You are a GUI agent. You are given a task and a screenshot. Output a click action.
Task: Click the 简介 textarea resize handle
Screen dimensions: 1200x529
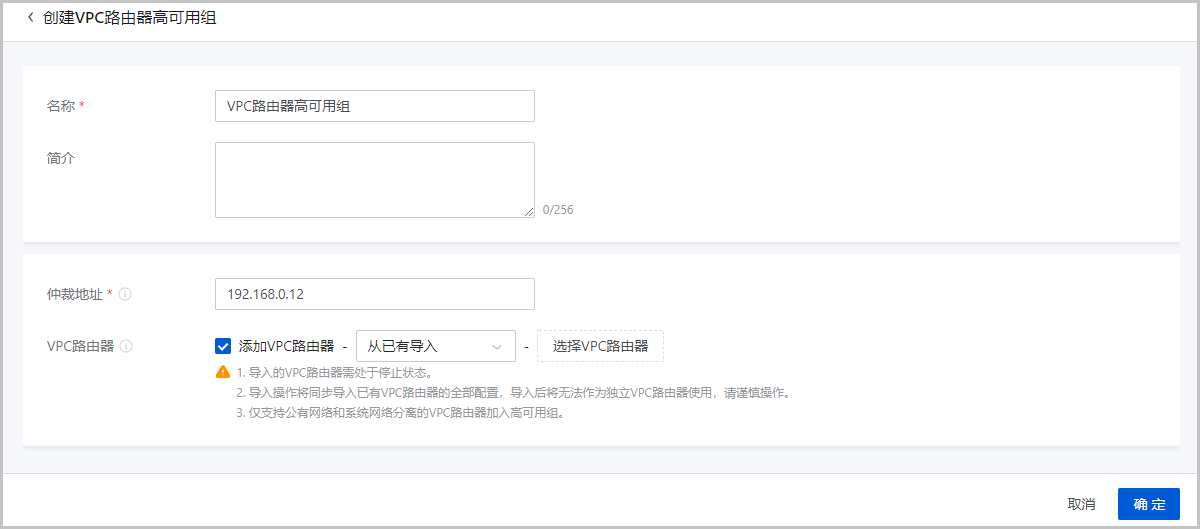[x=528, y=211]
